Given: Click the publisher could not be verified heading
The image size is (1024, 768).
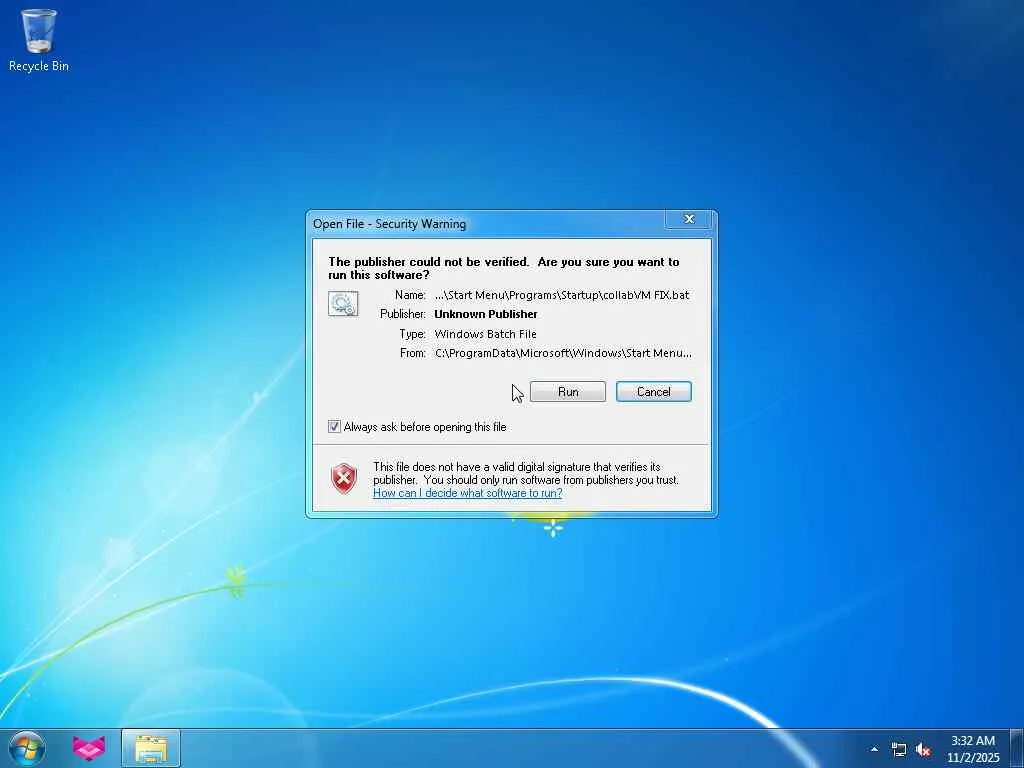Looking at the screenshot, I should click(x=504, y=268).
